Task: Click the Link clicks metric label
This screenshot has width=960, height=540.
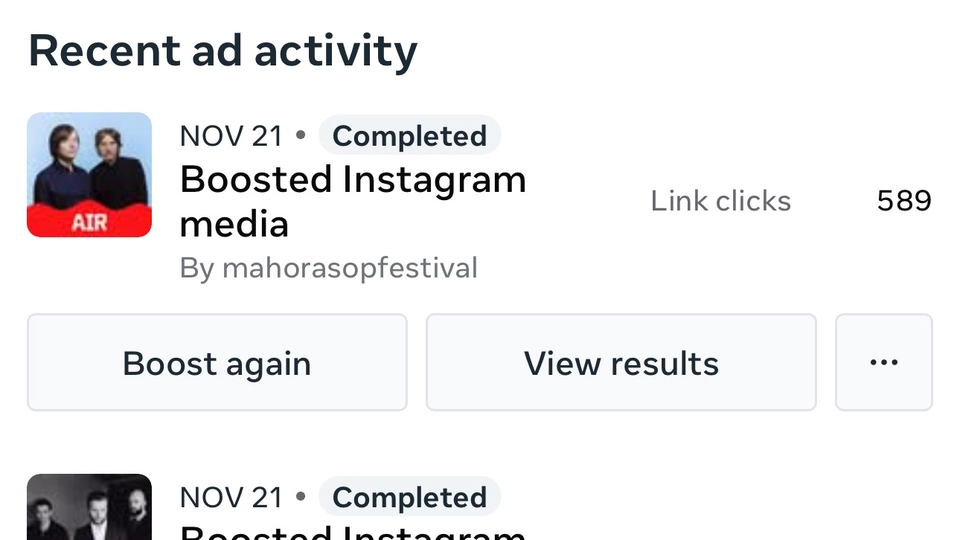Action: pyautogui.click(x=720, y=201)
